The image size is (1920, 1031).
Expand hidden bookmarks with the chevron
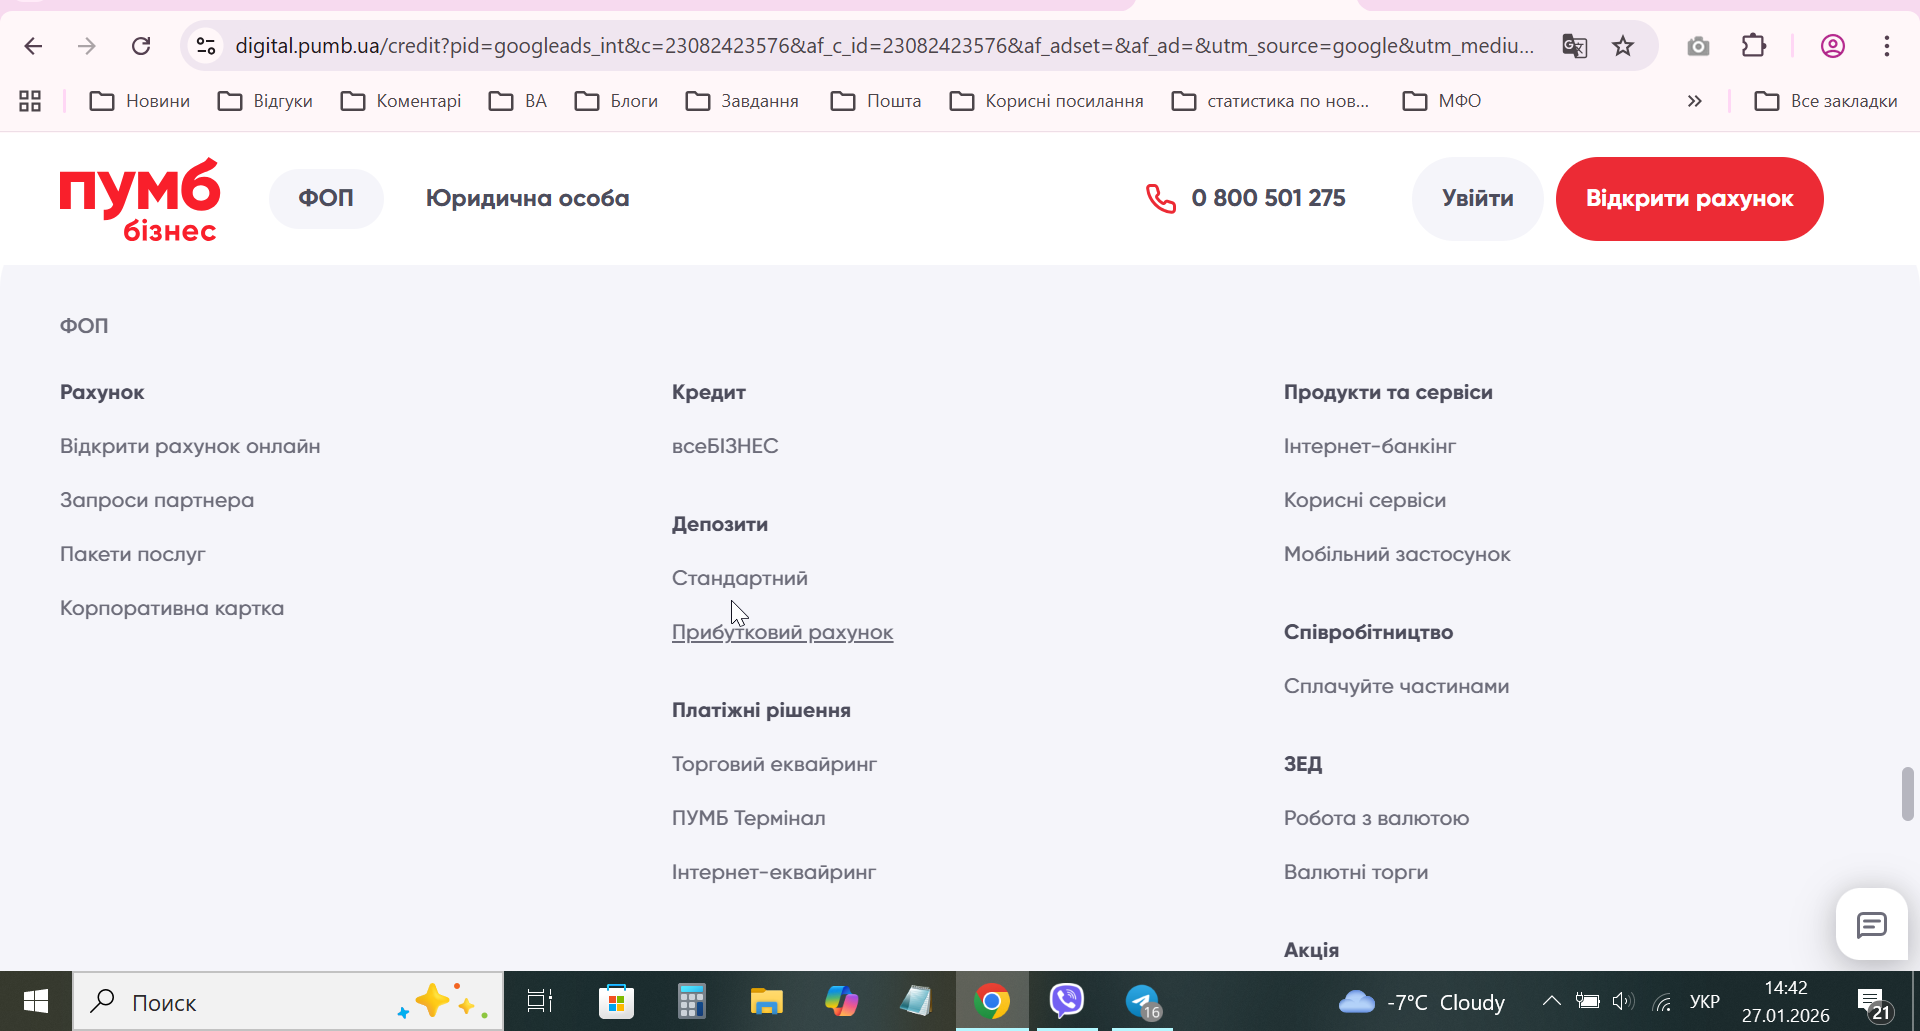[x=1694, y=101]
